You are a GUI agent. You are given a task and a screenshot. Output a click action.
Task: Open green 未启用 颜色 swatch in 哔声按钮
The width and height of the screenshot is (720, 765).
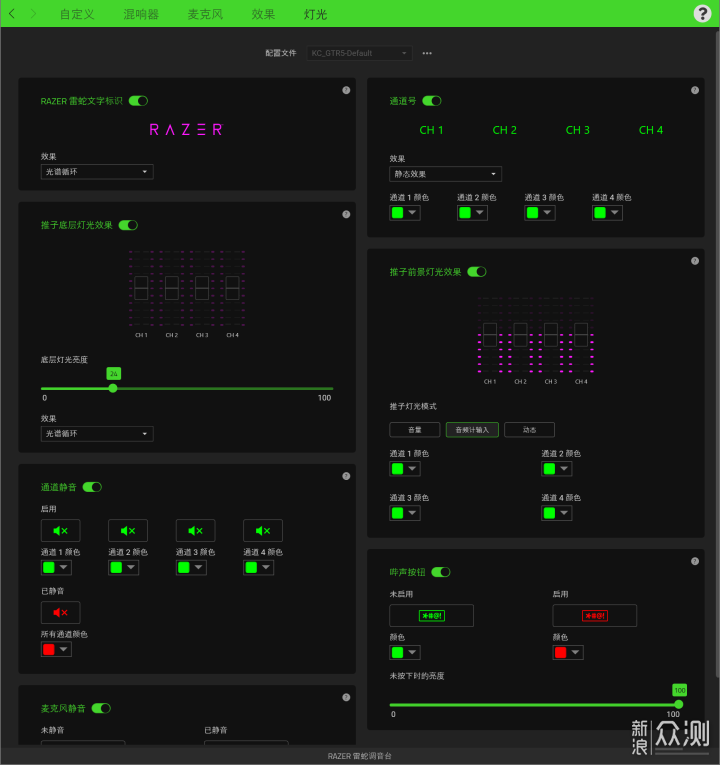pos(405,652)
